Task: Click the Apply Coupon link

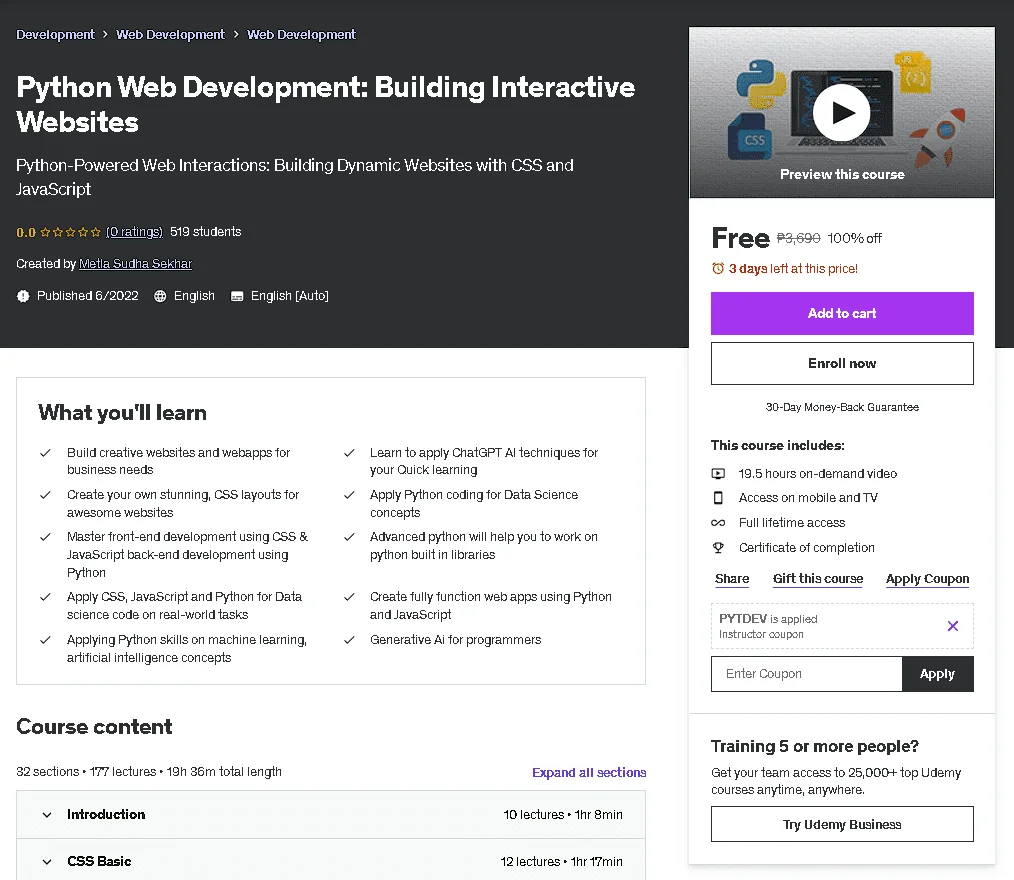Action: (x=927, y=579)
